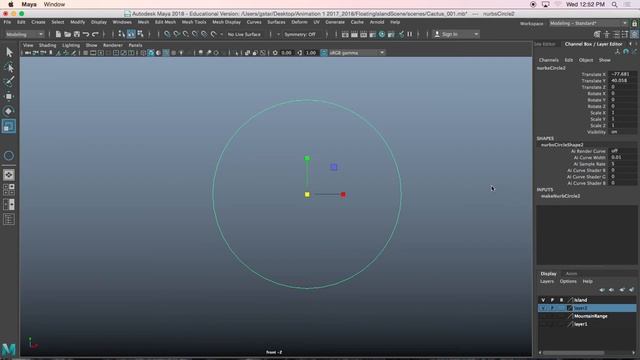Switch to two-pane side-by-side layout
Screen dimensions: 640x360
point(9,204)
